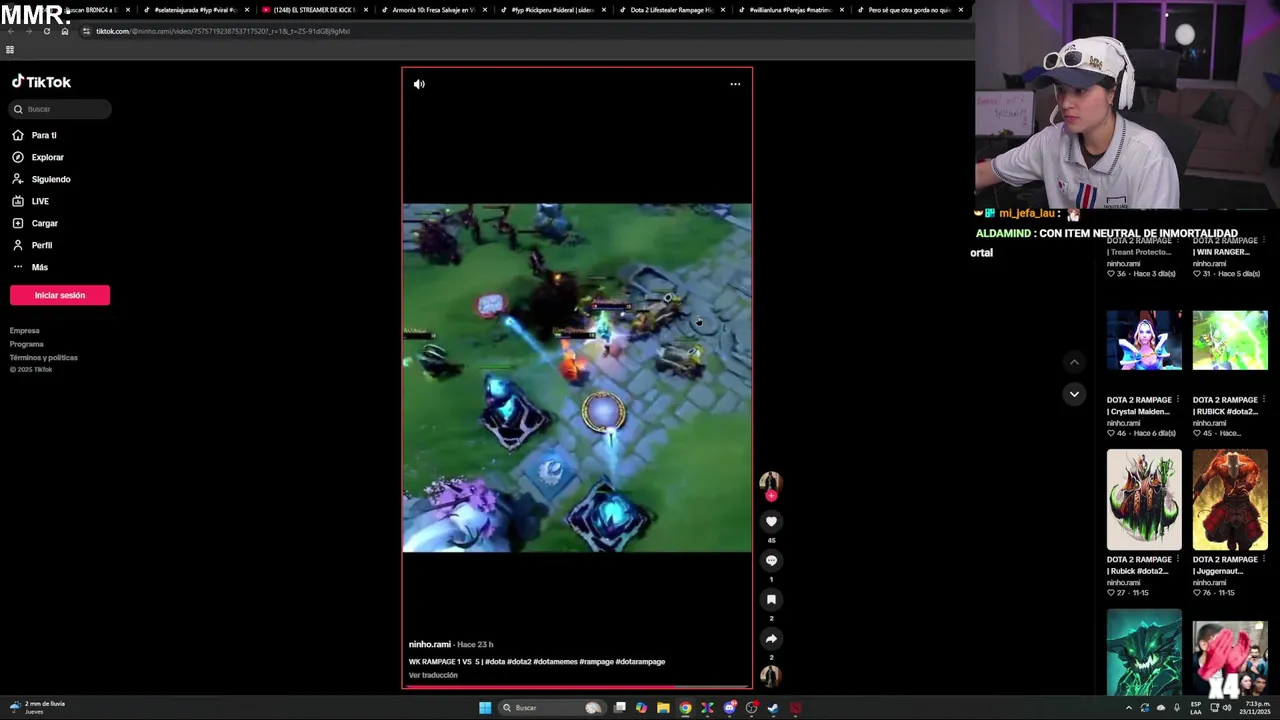This screenshot has width=1280, height=720.
Task: Switch to the #selateniajurada tab
Action: pyautogui.click(x=195, y=10)
